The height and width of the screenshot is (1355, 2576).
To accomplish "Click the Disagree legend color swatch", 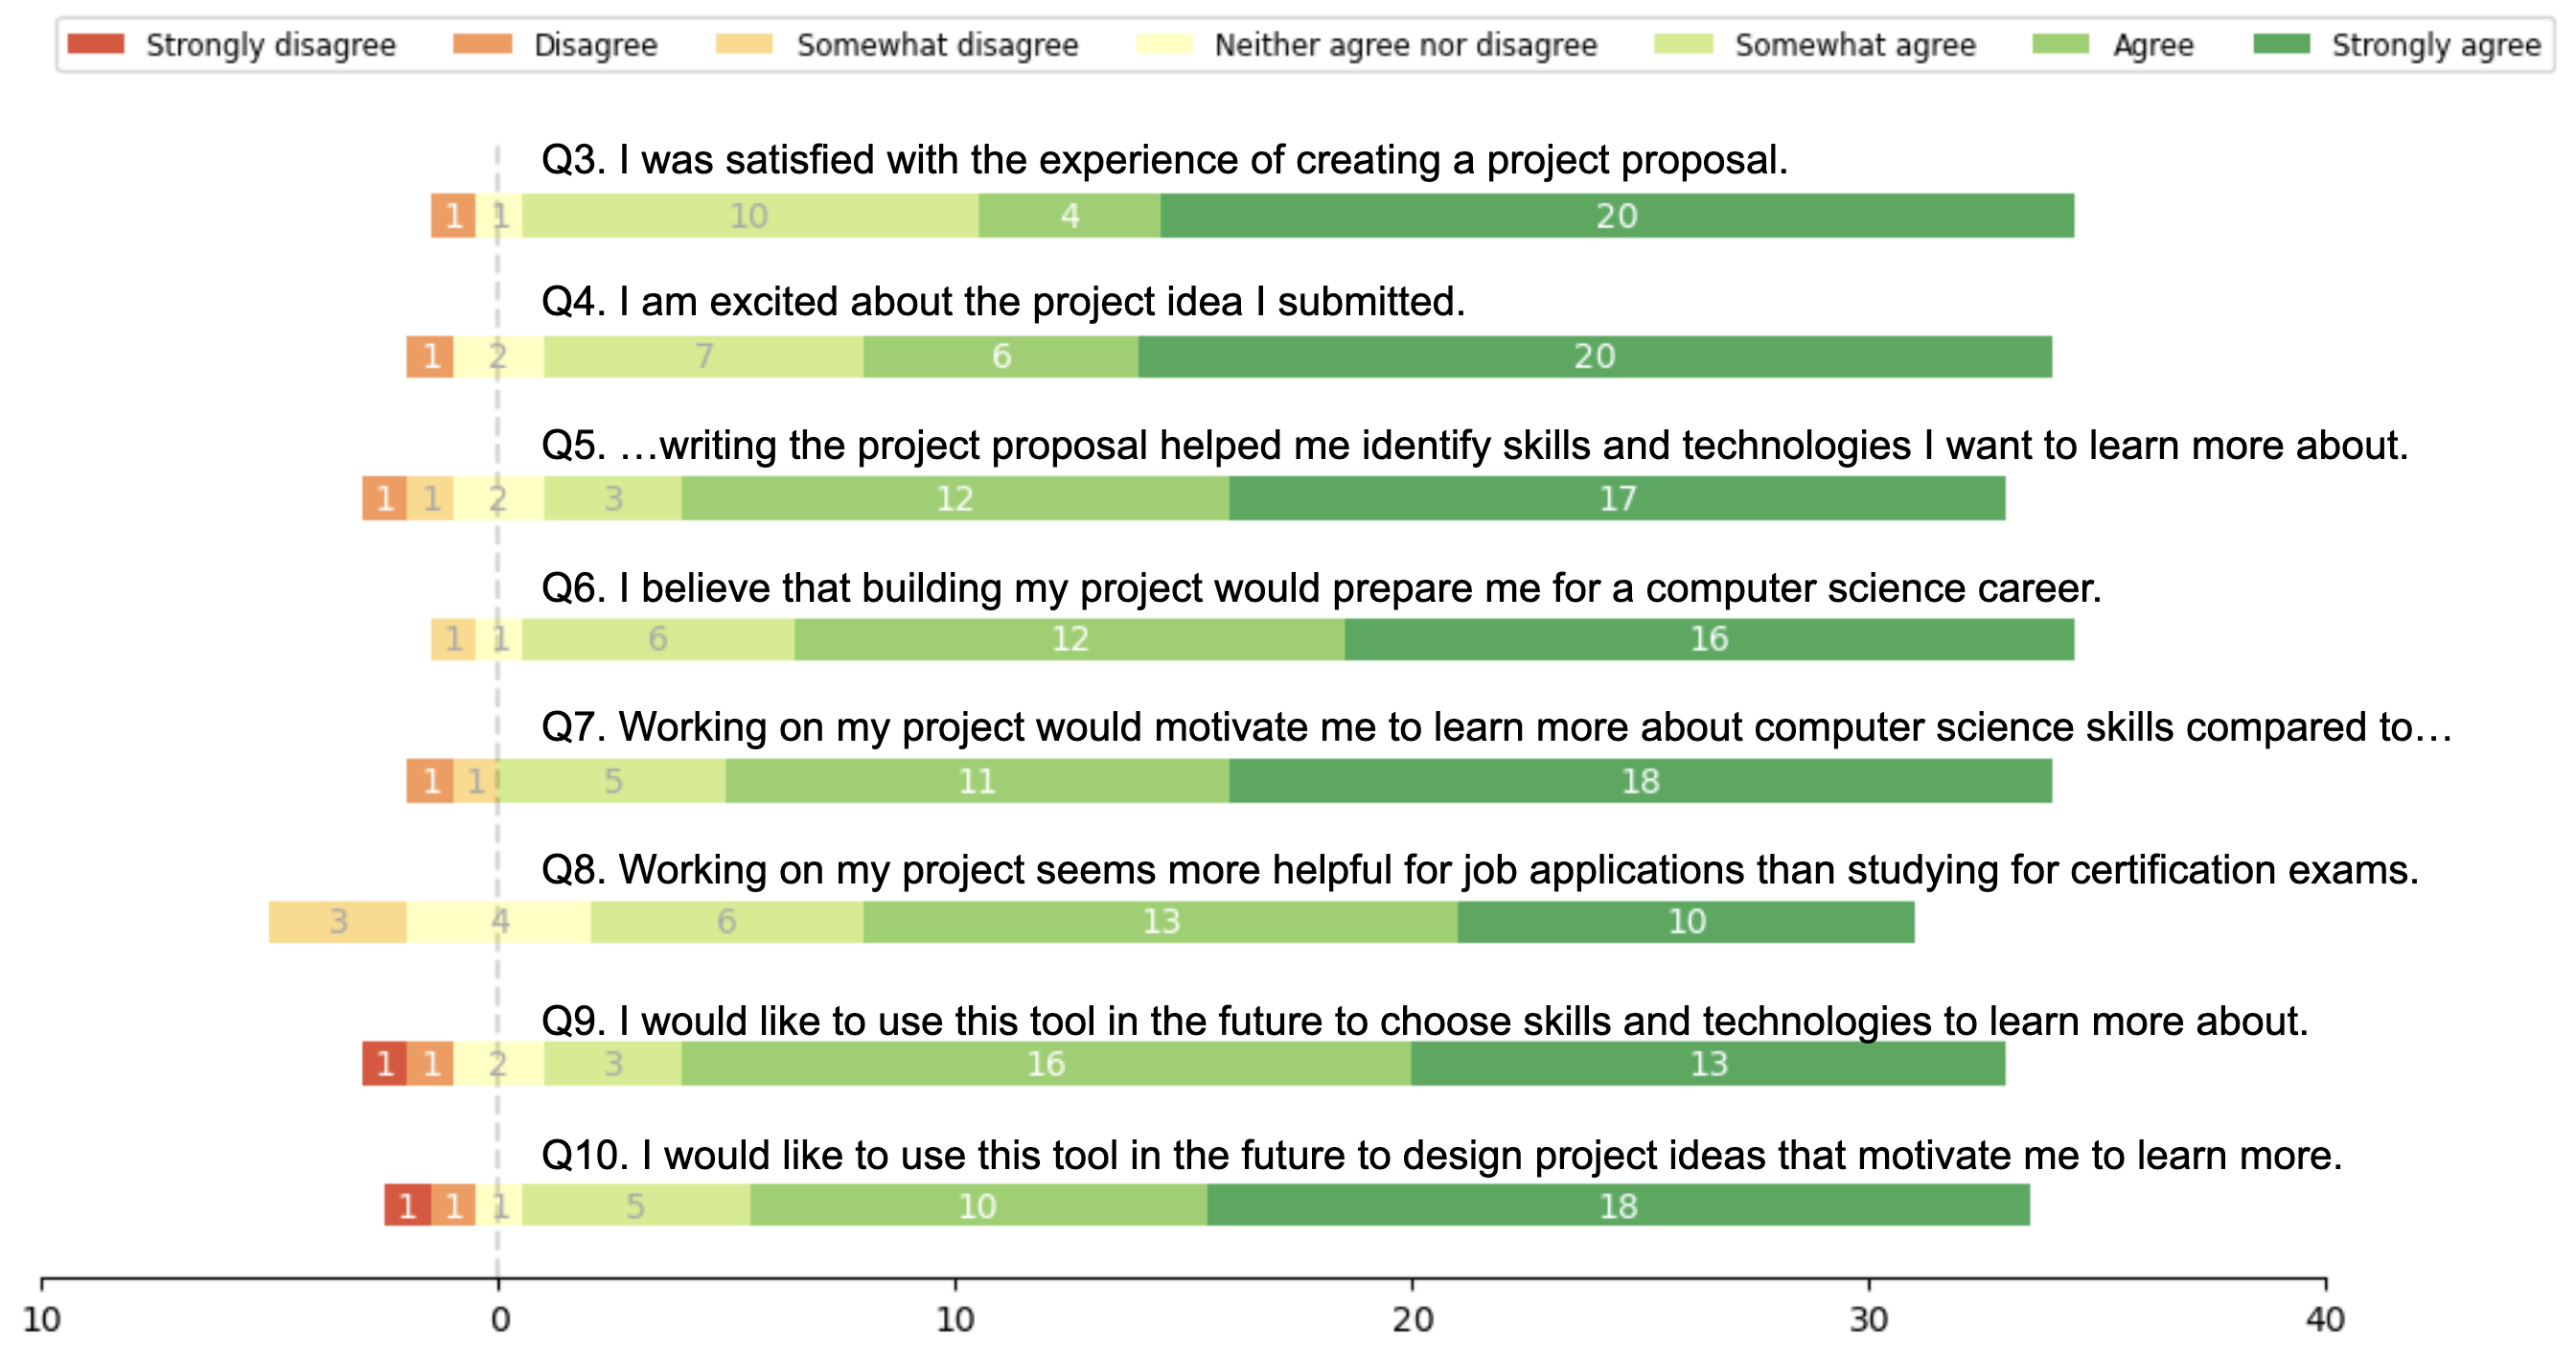I will 482,44.
